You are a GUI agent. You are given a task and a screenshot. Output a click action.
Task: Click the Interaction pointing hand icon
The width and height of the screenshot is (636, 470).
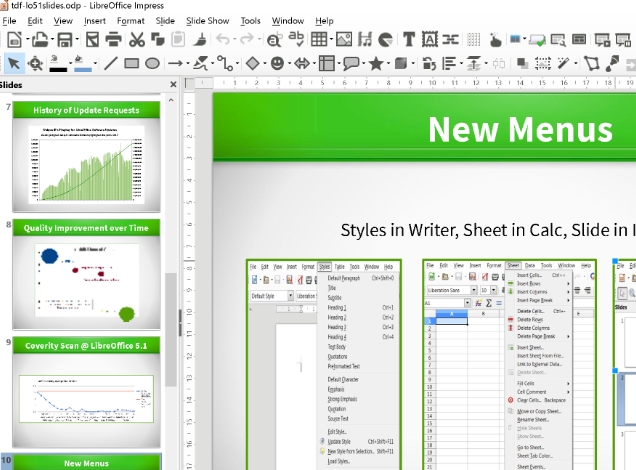pos(495,40)
